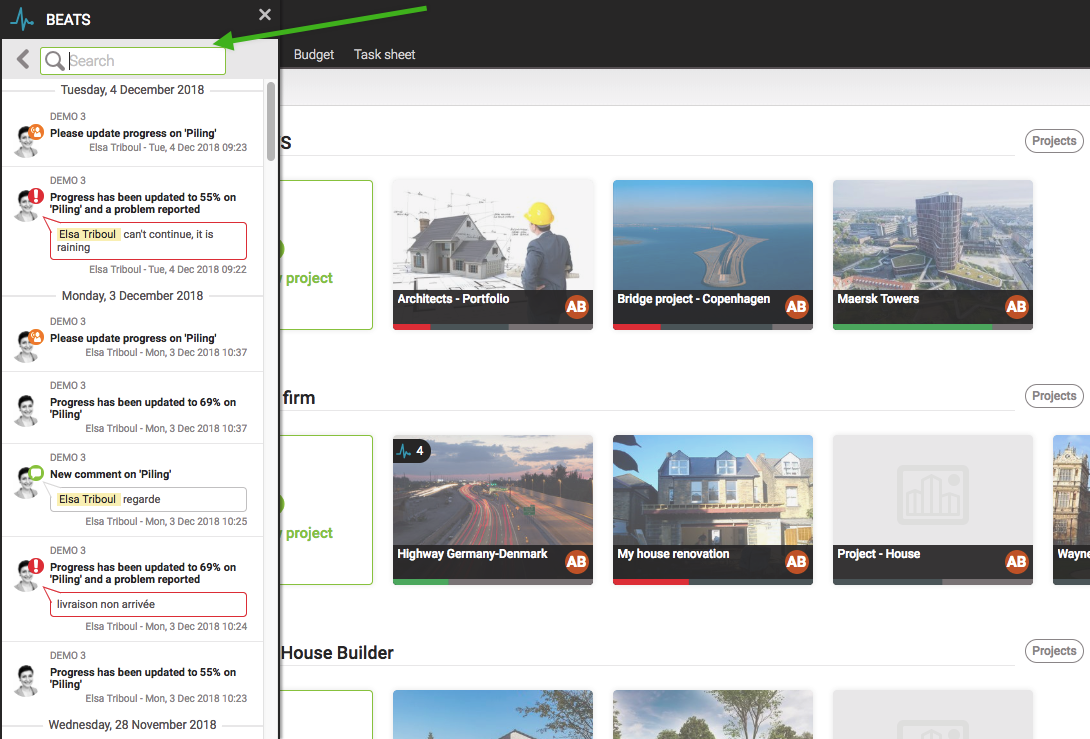
Task: Click the Beats pulse logo icon
Action: [x=22, y=19]
